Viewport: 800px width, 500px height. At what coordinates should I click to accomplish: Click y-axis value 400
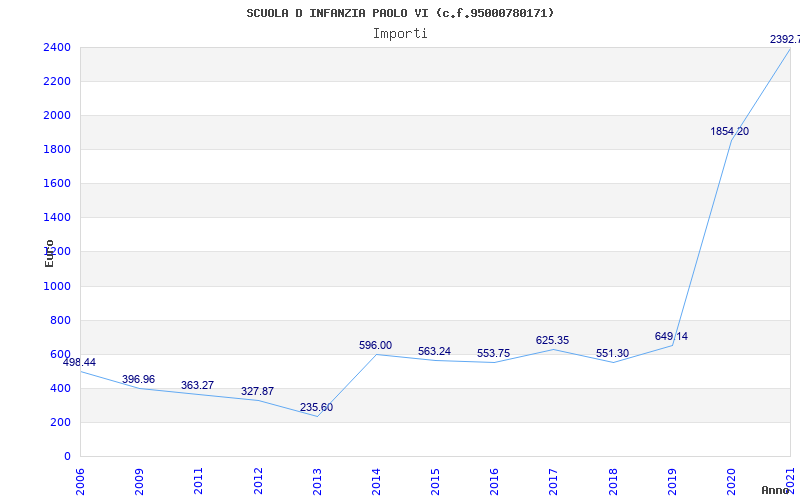click(60, 388)
